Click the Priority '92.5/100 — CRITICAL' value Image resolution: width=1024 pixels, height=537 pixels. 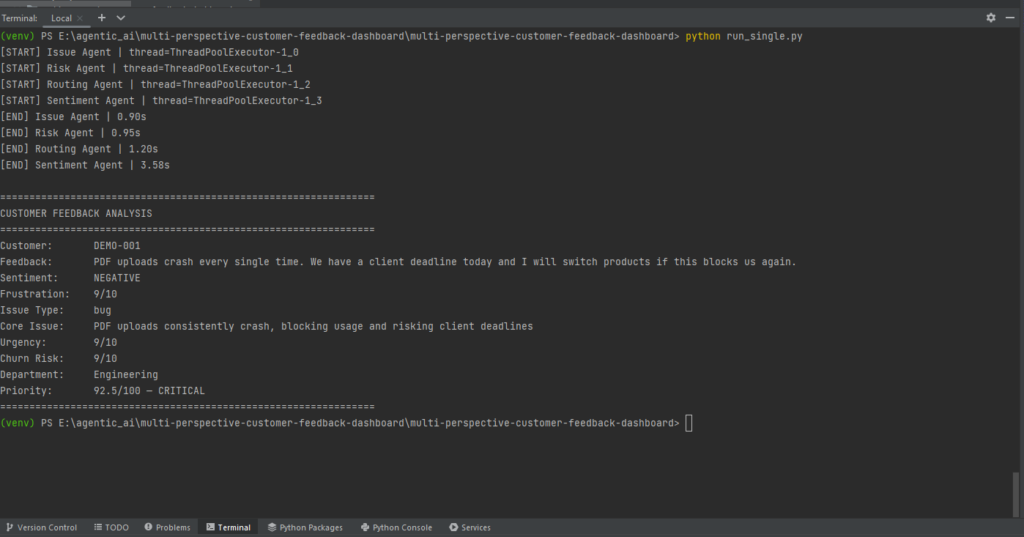[x=149, y=391]
